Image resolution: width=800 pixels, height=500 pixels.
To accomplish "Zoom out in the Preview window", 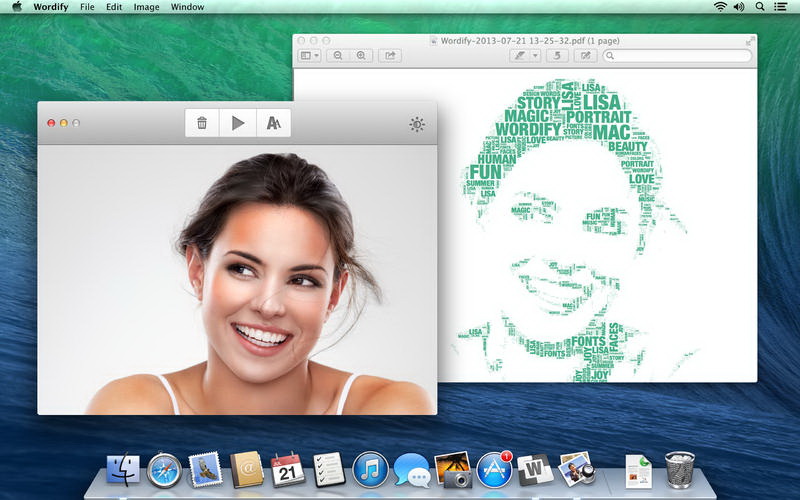I will (x=339, y=56).
